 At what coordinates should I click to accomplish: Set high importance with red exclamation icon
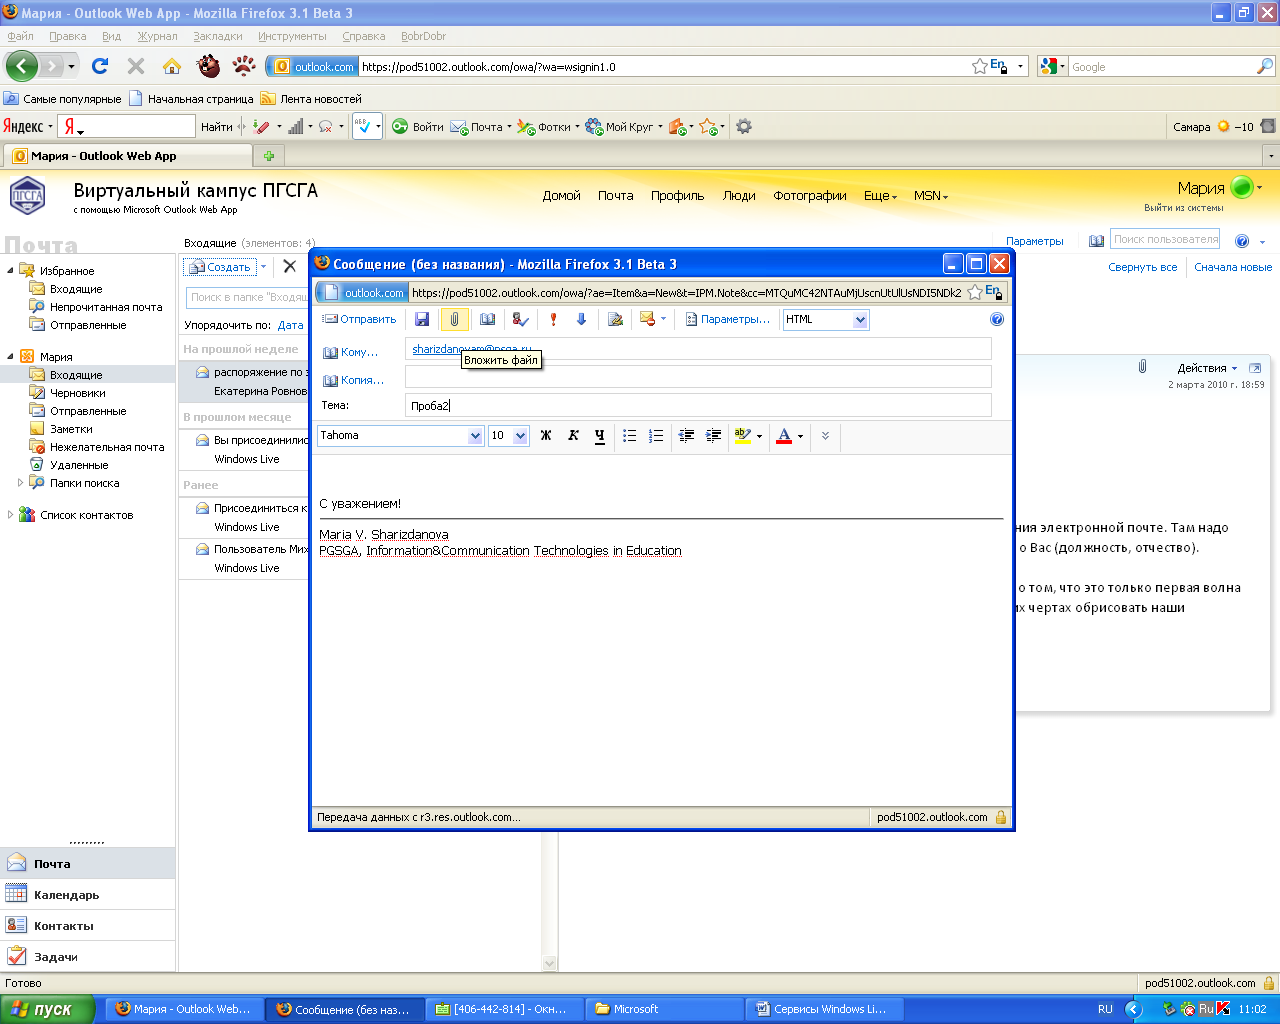coord(553,319)
